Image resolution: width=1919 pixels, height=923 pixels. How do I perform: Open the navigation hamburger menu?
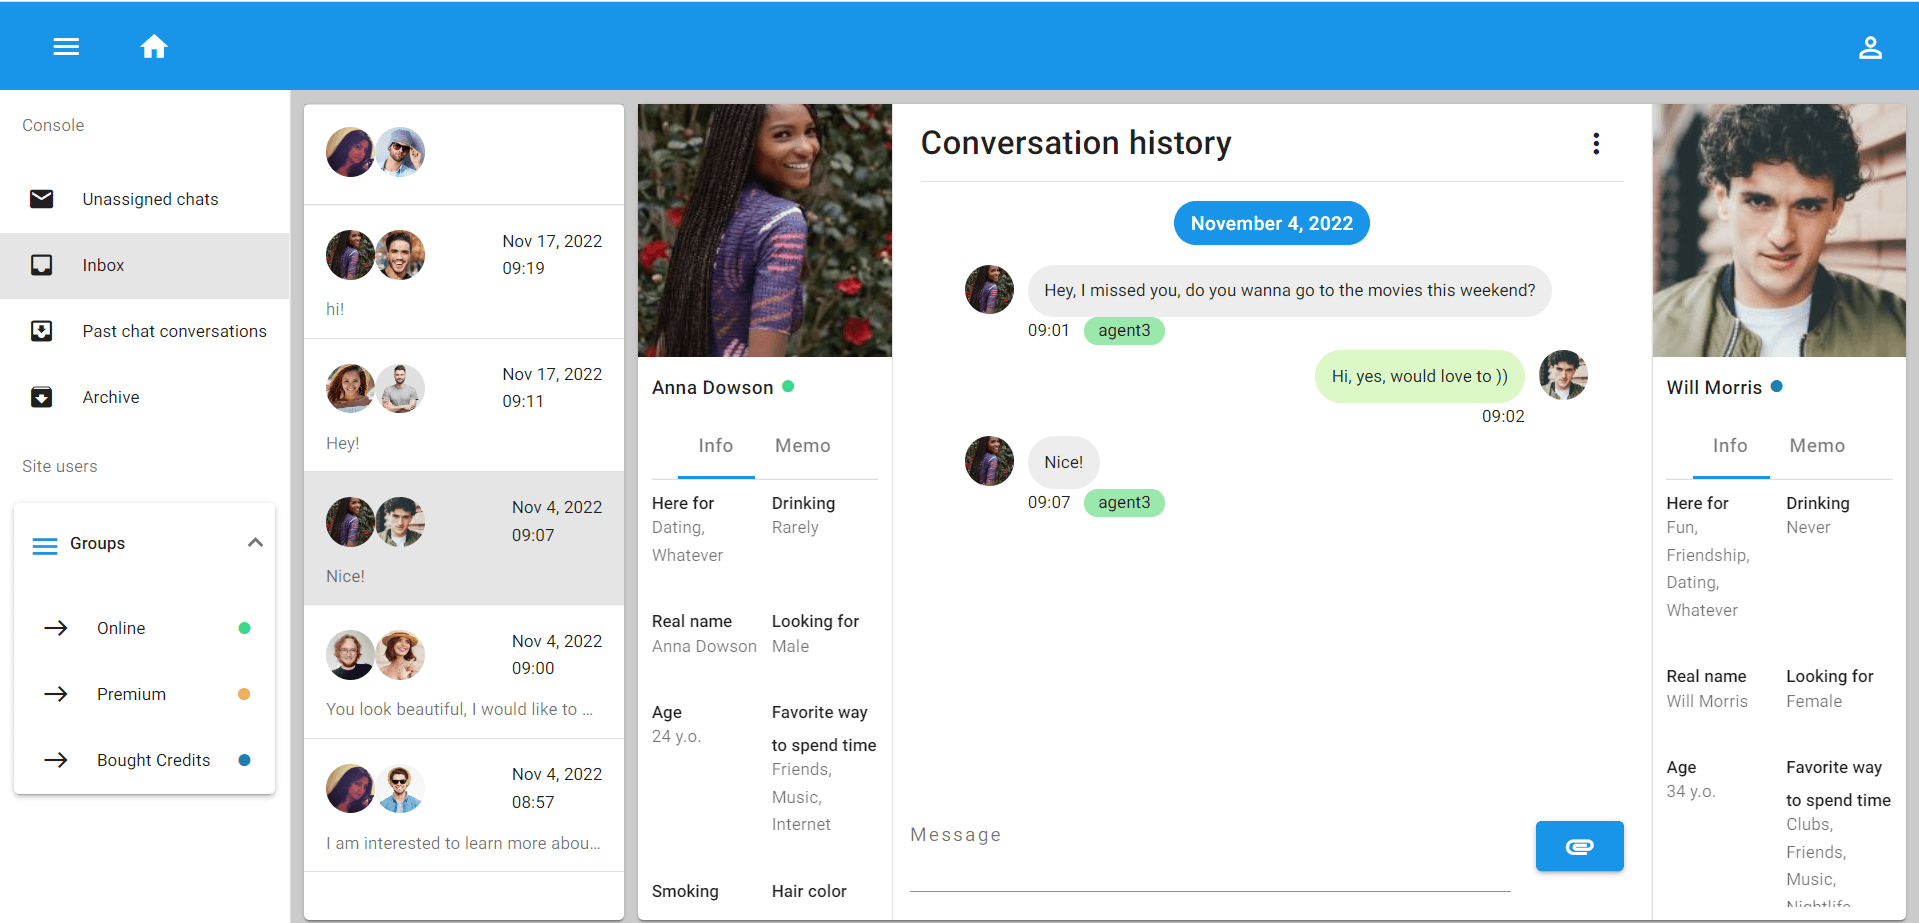(66, 46)
